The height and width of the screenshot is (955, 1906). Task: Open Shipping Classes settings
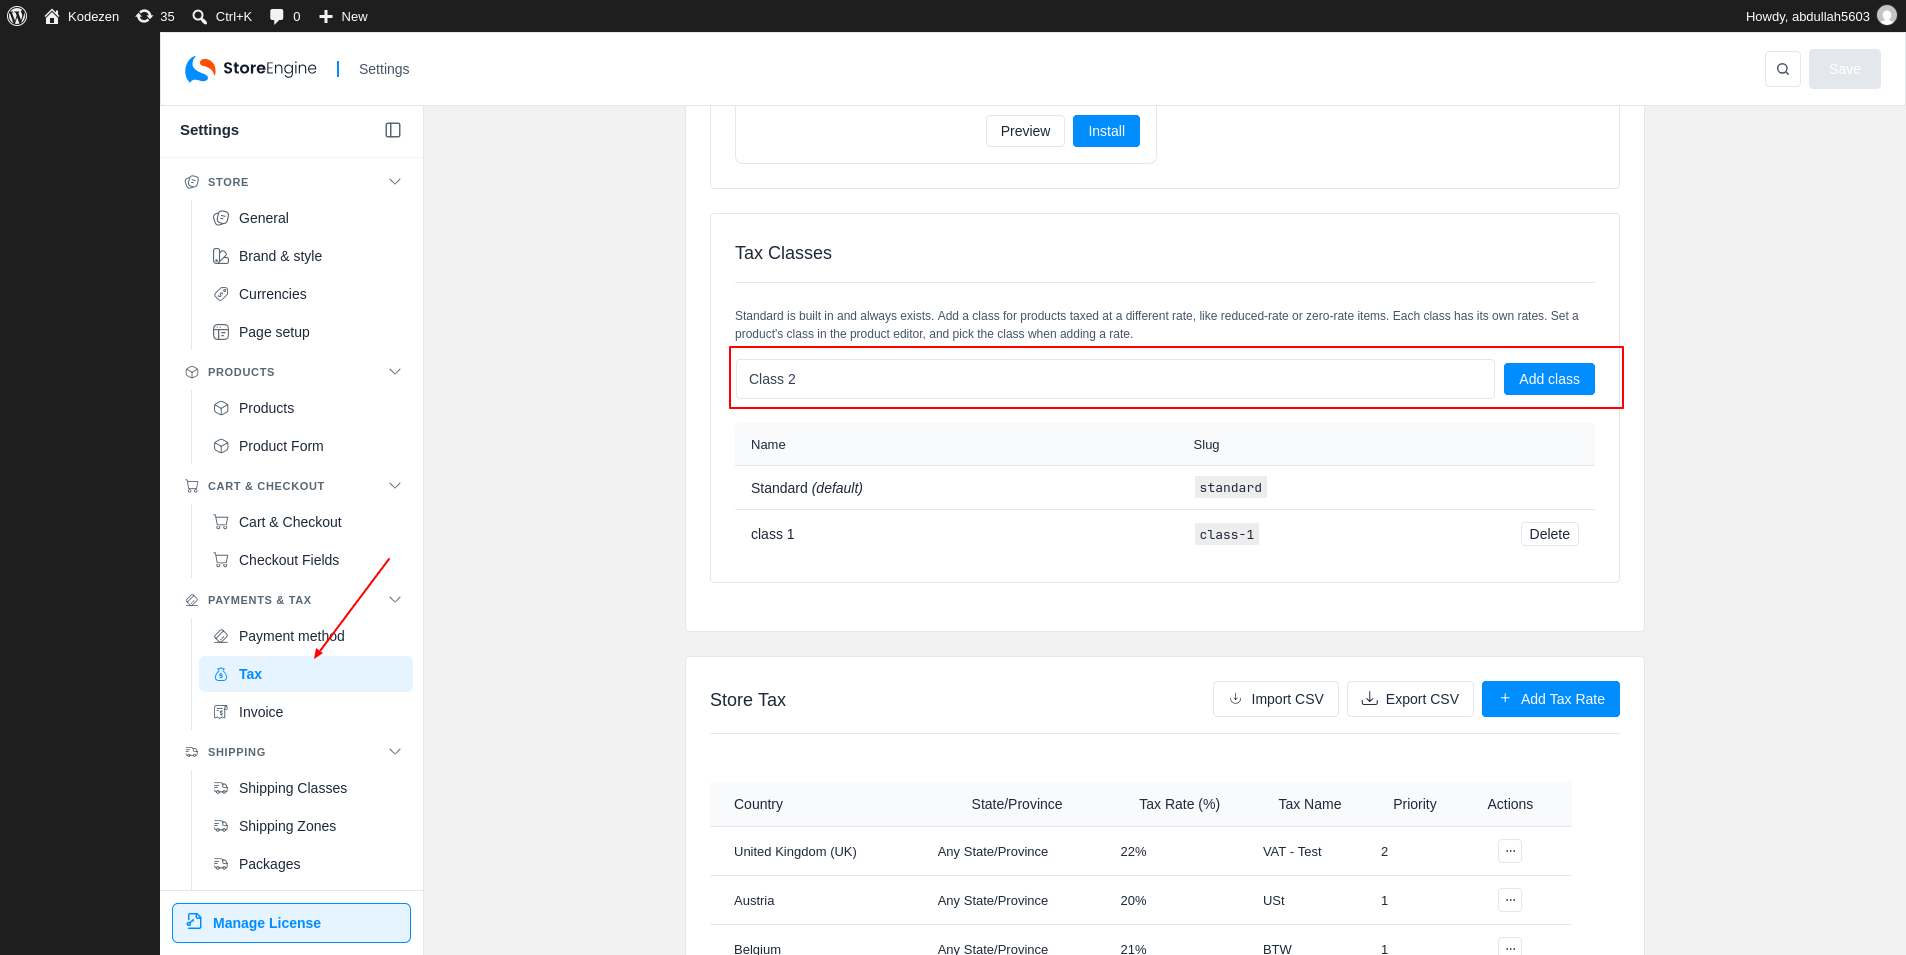coord(306,788)
